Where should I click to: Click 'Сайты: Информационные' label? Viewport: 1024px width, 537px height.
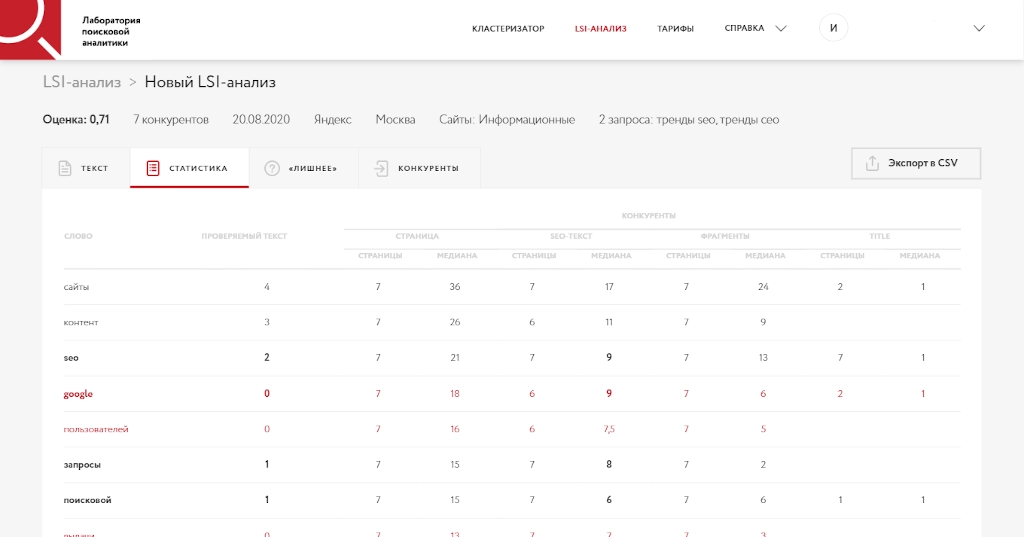(507, 120)
